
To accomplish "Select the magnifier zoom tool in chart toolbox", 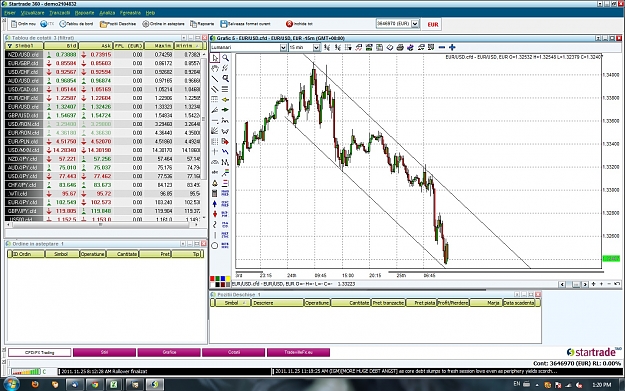I will click(225, 58).
